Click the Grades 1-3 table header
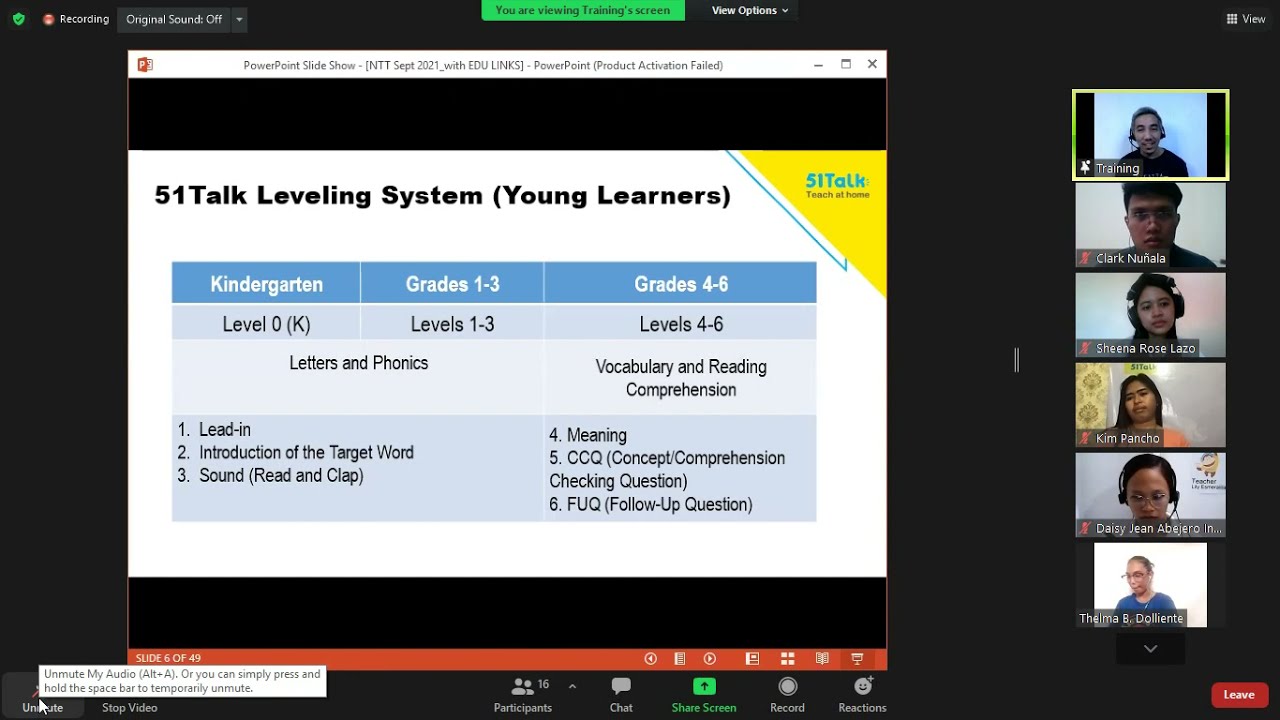 [452, 284]
